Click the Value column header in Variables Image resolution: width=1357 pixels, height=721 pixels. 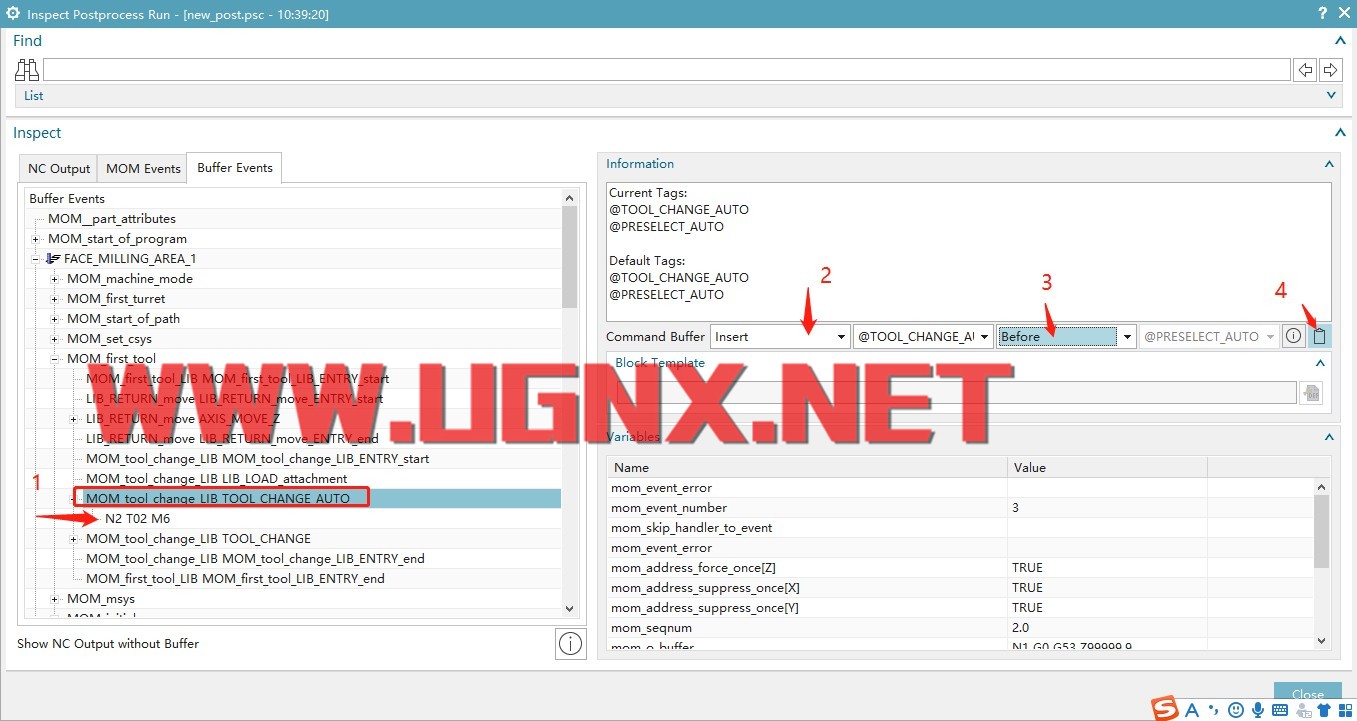click(1107, 467)
